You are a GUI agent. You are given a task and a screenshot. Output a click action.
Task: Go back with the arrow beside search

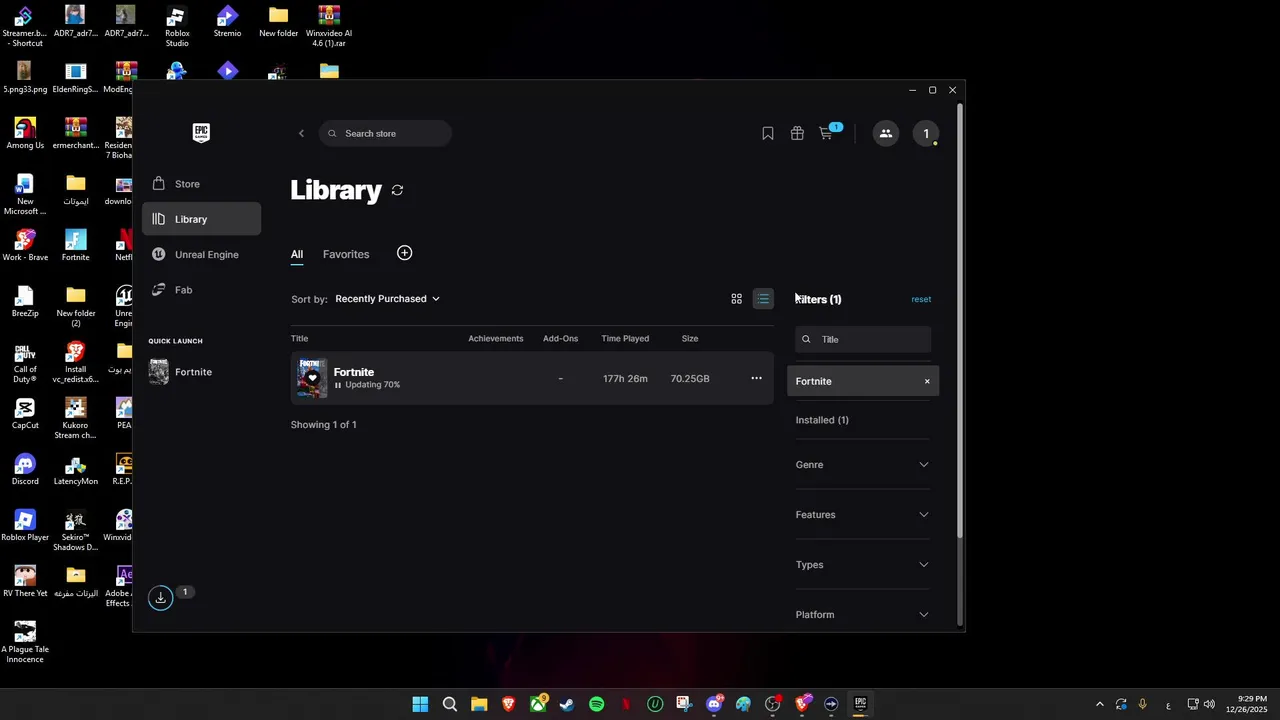pos(301,133)
